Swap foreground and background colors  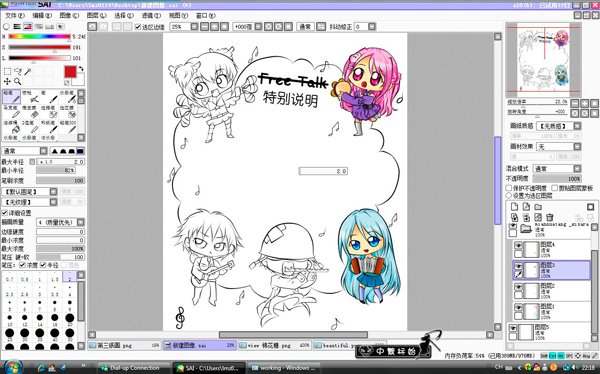pyautogui.click(x=81, y=69)
